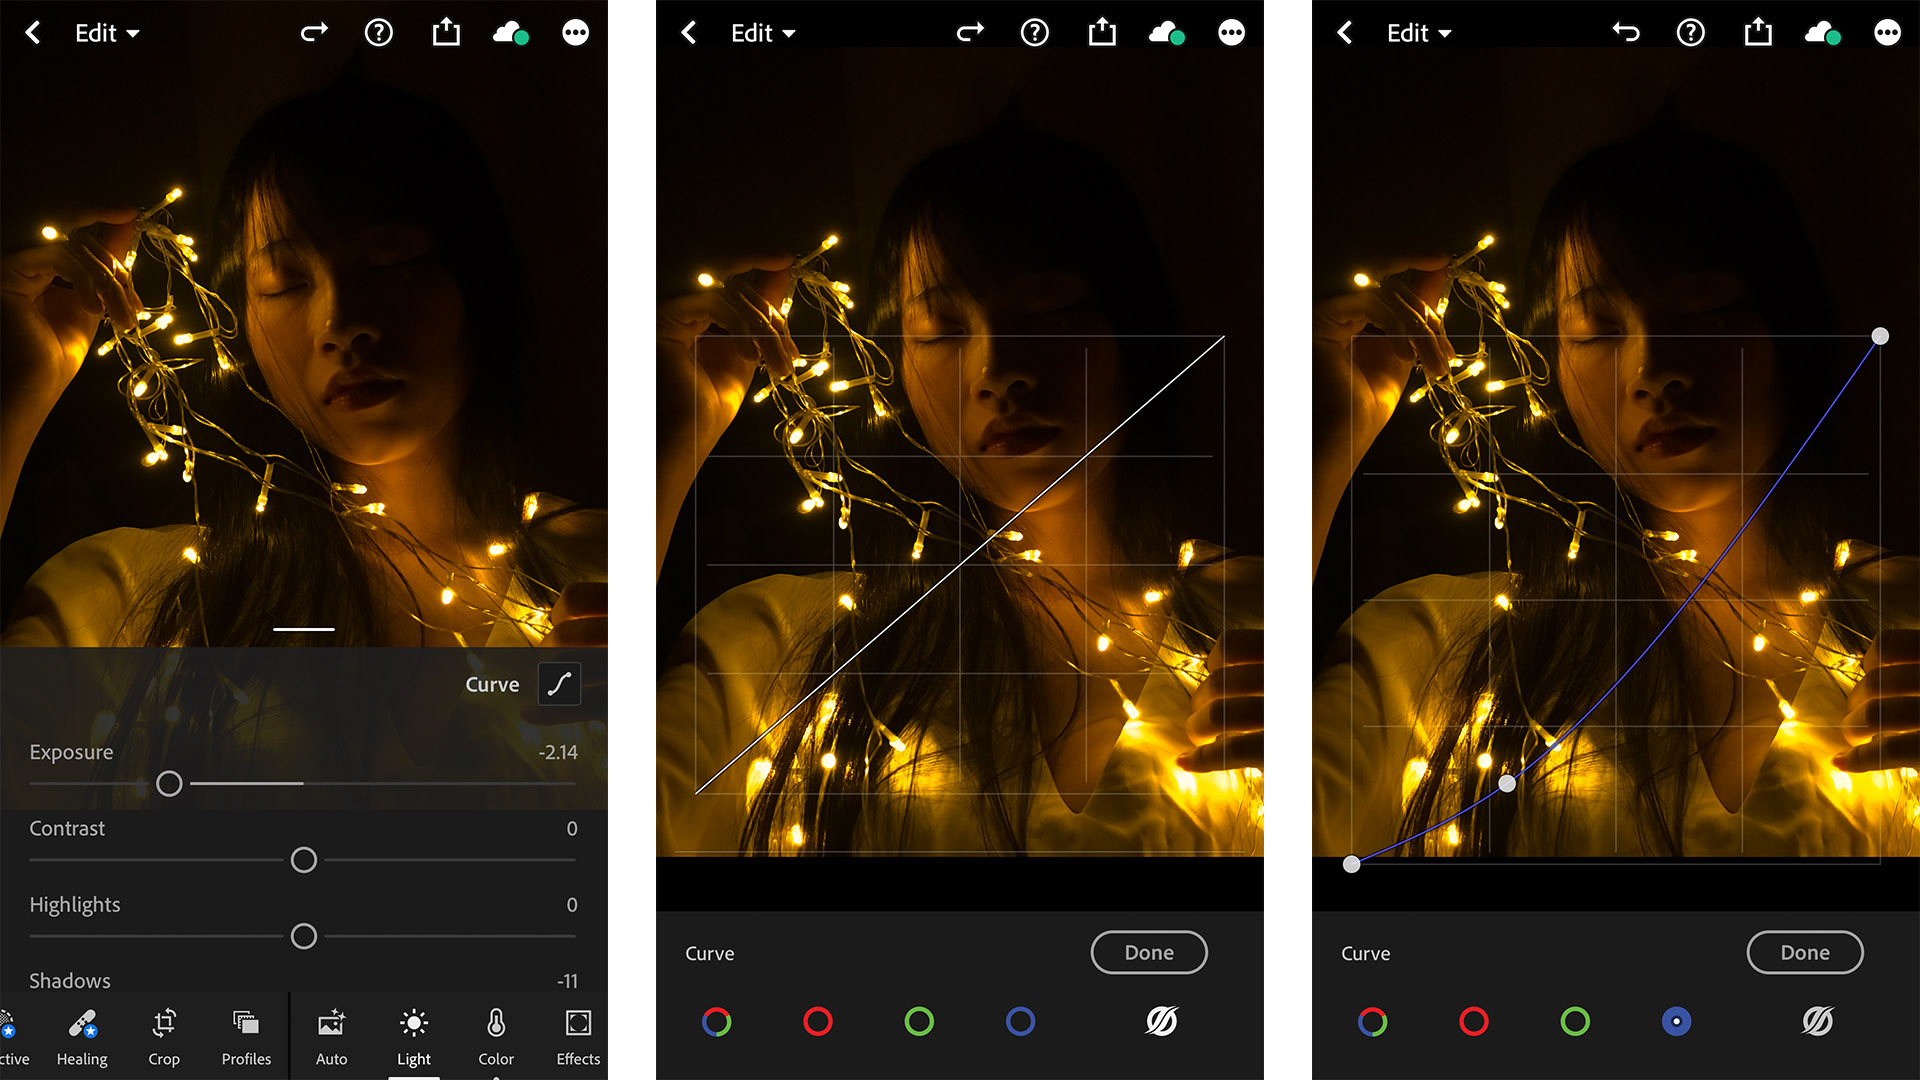The height and width of the screenshot is (1080, 1920).
Task: Open more options in right screen
Action: tap(1888, 33)
